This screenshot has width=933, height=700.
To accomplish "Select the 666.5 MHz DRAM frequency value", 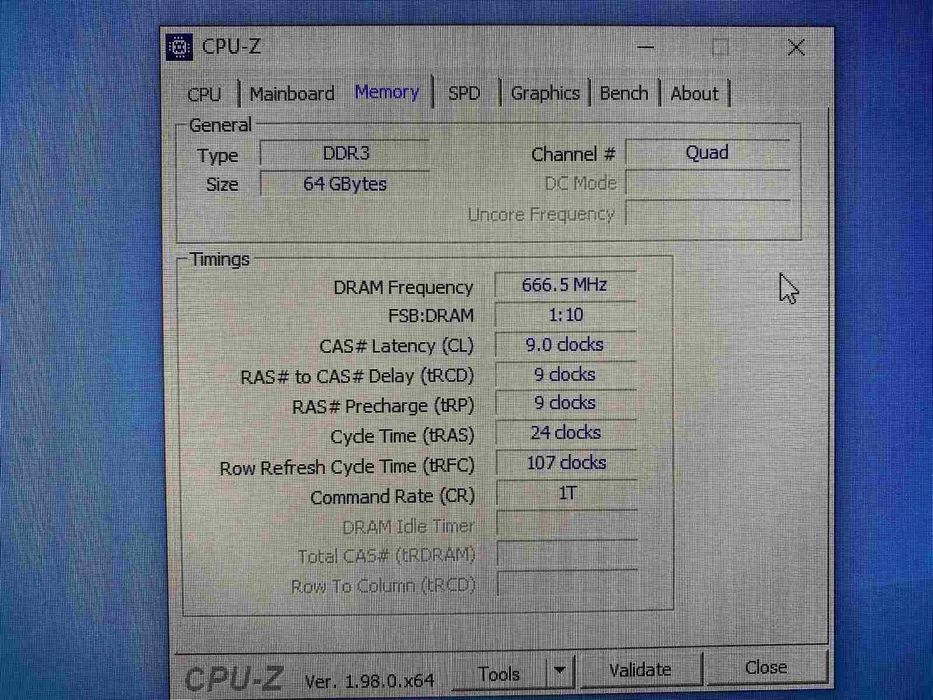I will 565,285.
